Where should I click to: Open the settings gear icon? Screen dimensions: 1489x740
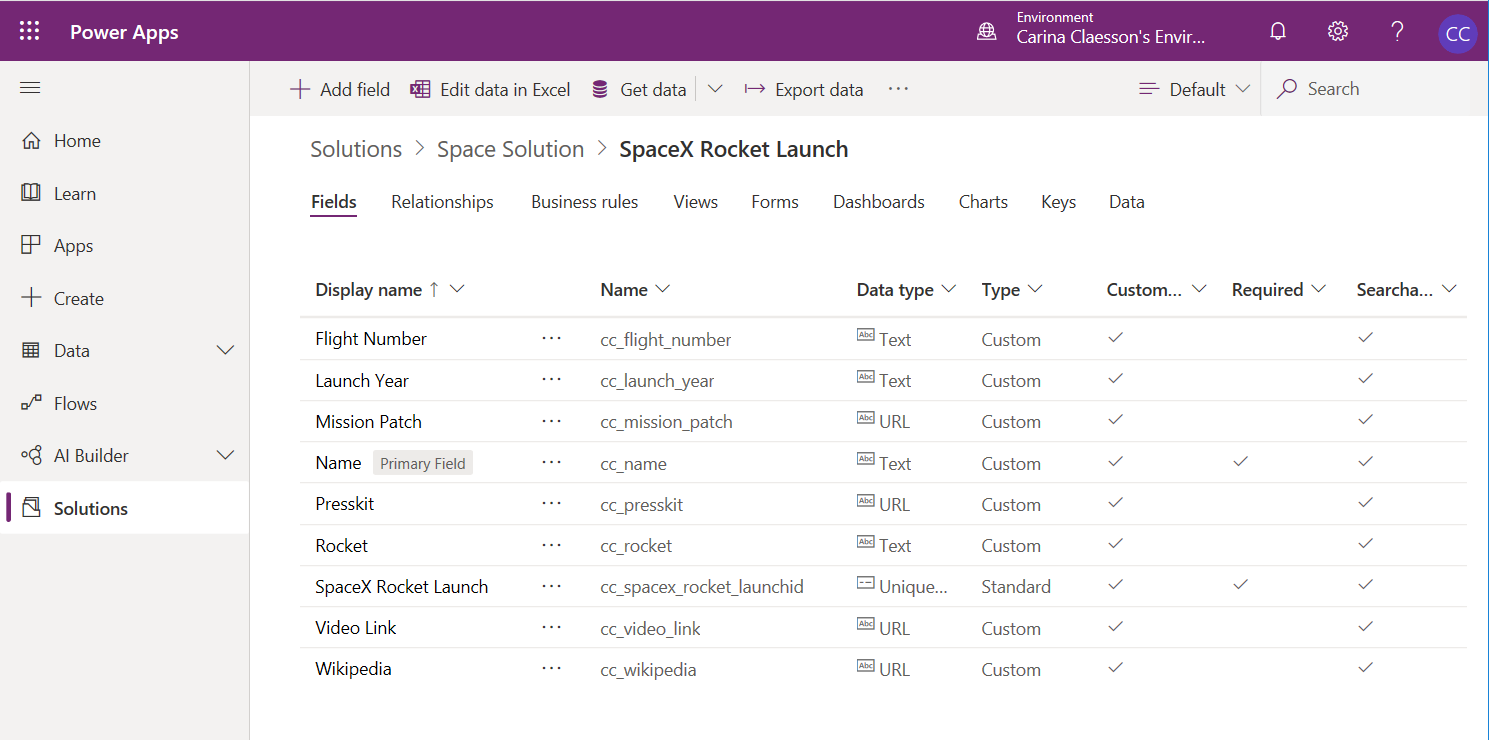1337,31
